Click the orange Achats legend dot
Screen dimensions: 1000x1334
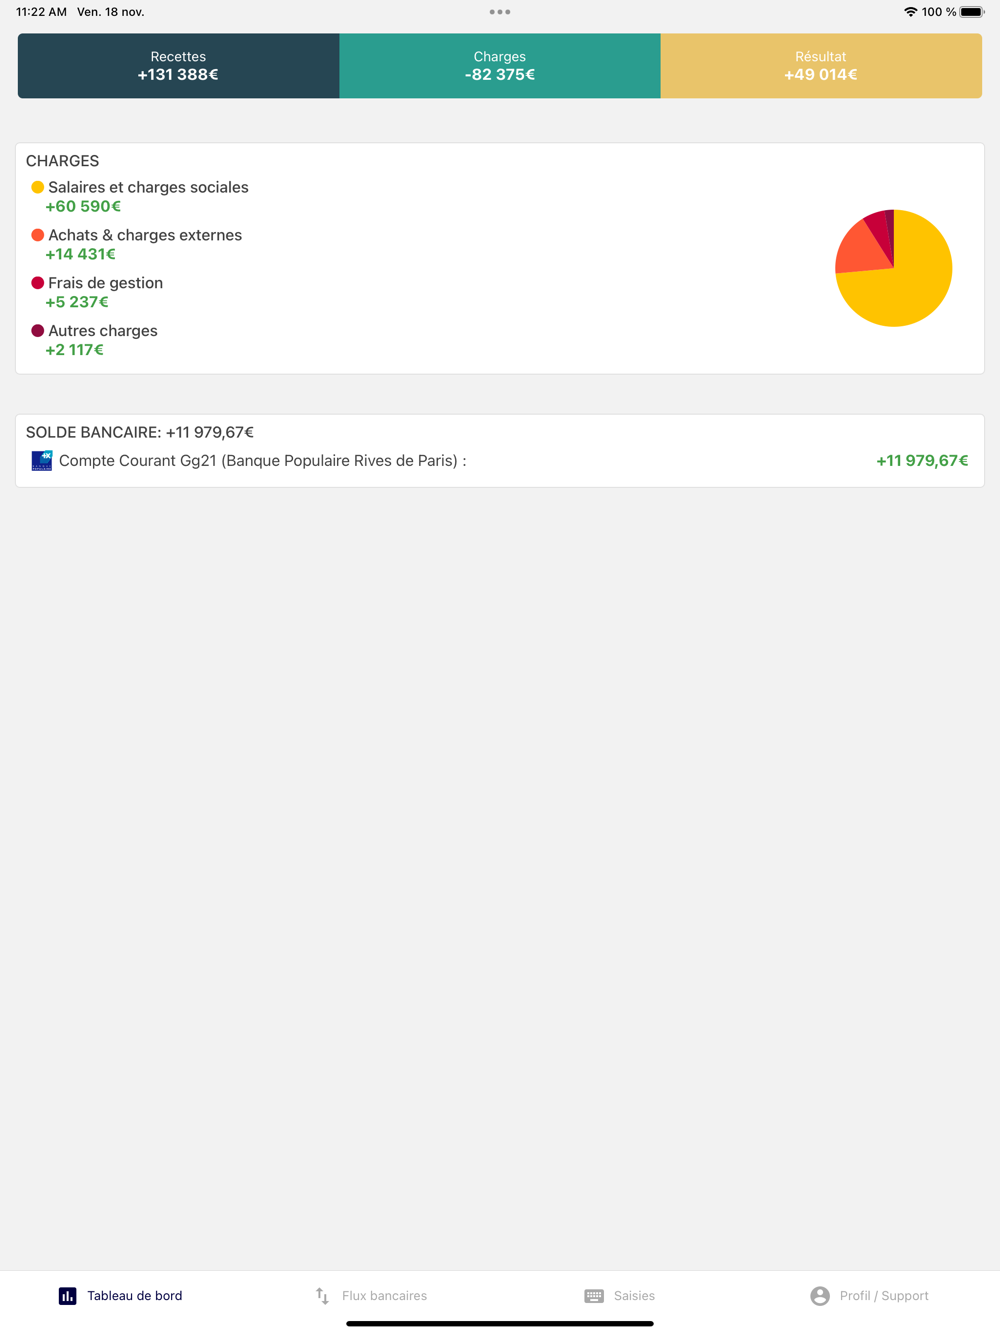[37, 235]
